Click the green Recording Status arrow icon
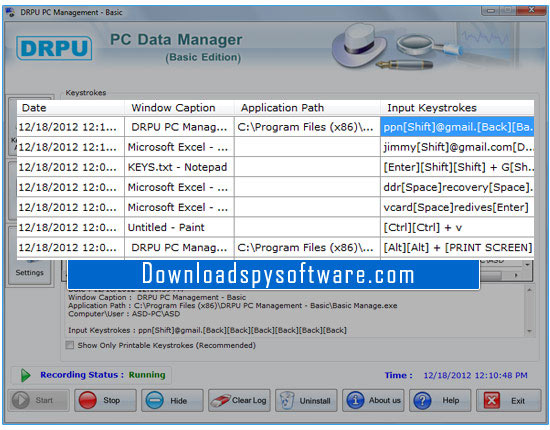The image size is (550, 430). [25, 375]
